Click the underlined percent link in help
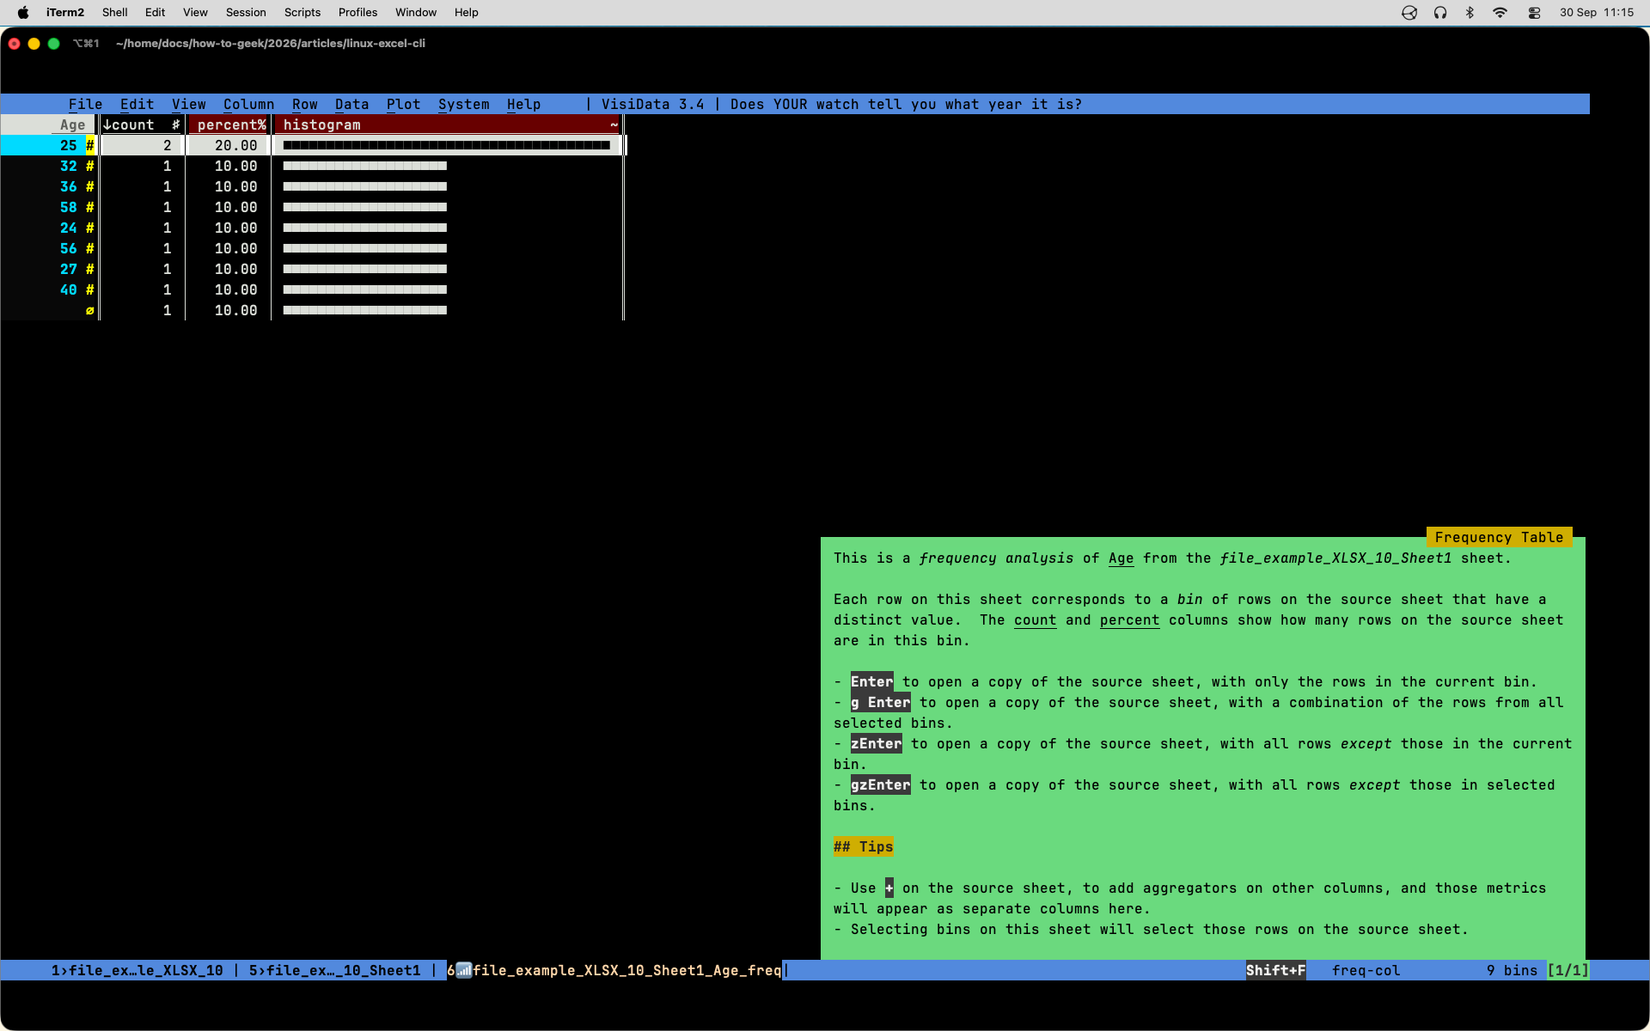The height and width of the screenshot is (1031, 1650). [x=1129, y=620]
